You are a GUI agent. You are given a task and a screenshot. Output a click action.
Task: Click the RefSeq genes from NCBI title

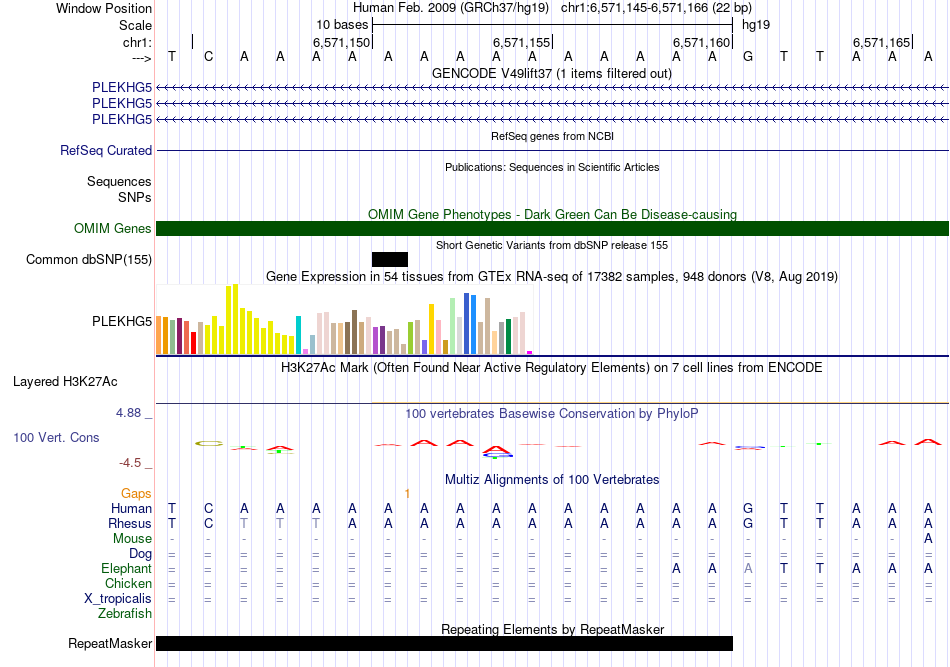click(552, 136)
